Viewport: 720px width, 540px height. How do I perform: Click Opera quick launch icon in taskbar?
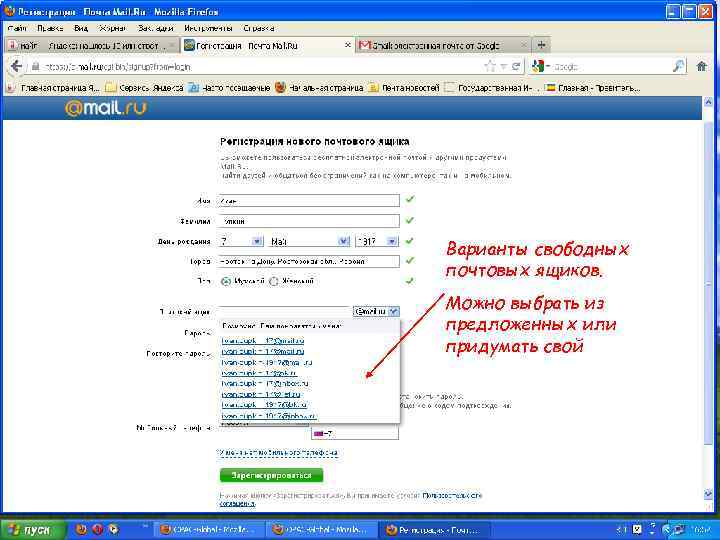97,529
